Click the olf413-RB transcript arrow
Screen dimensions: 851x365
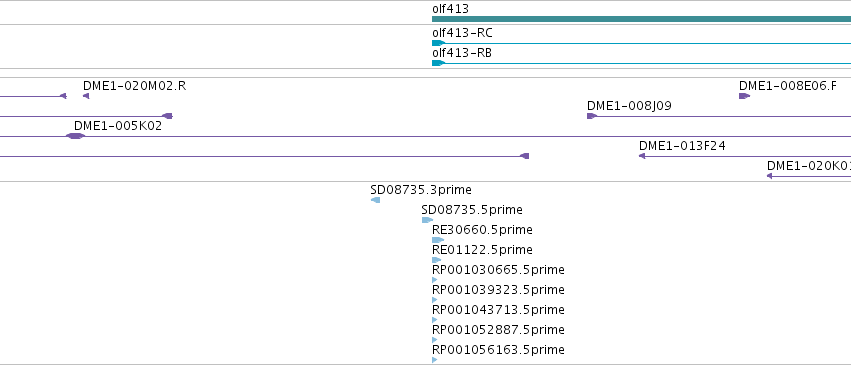coord(439,63)
